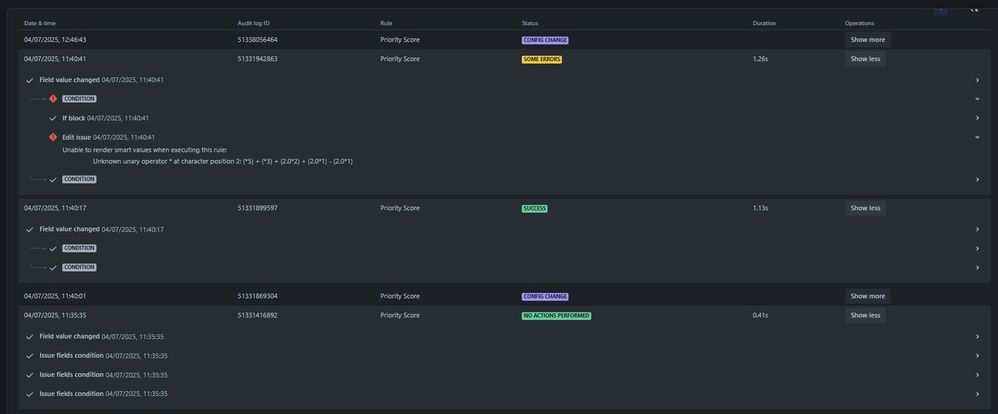
Task: Click the 0.41s duration value
Action: click(x=760, y=315)
